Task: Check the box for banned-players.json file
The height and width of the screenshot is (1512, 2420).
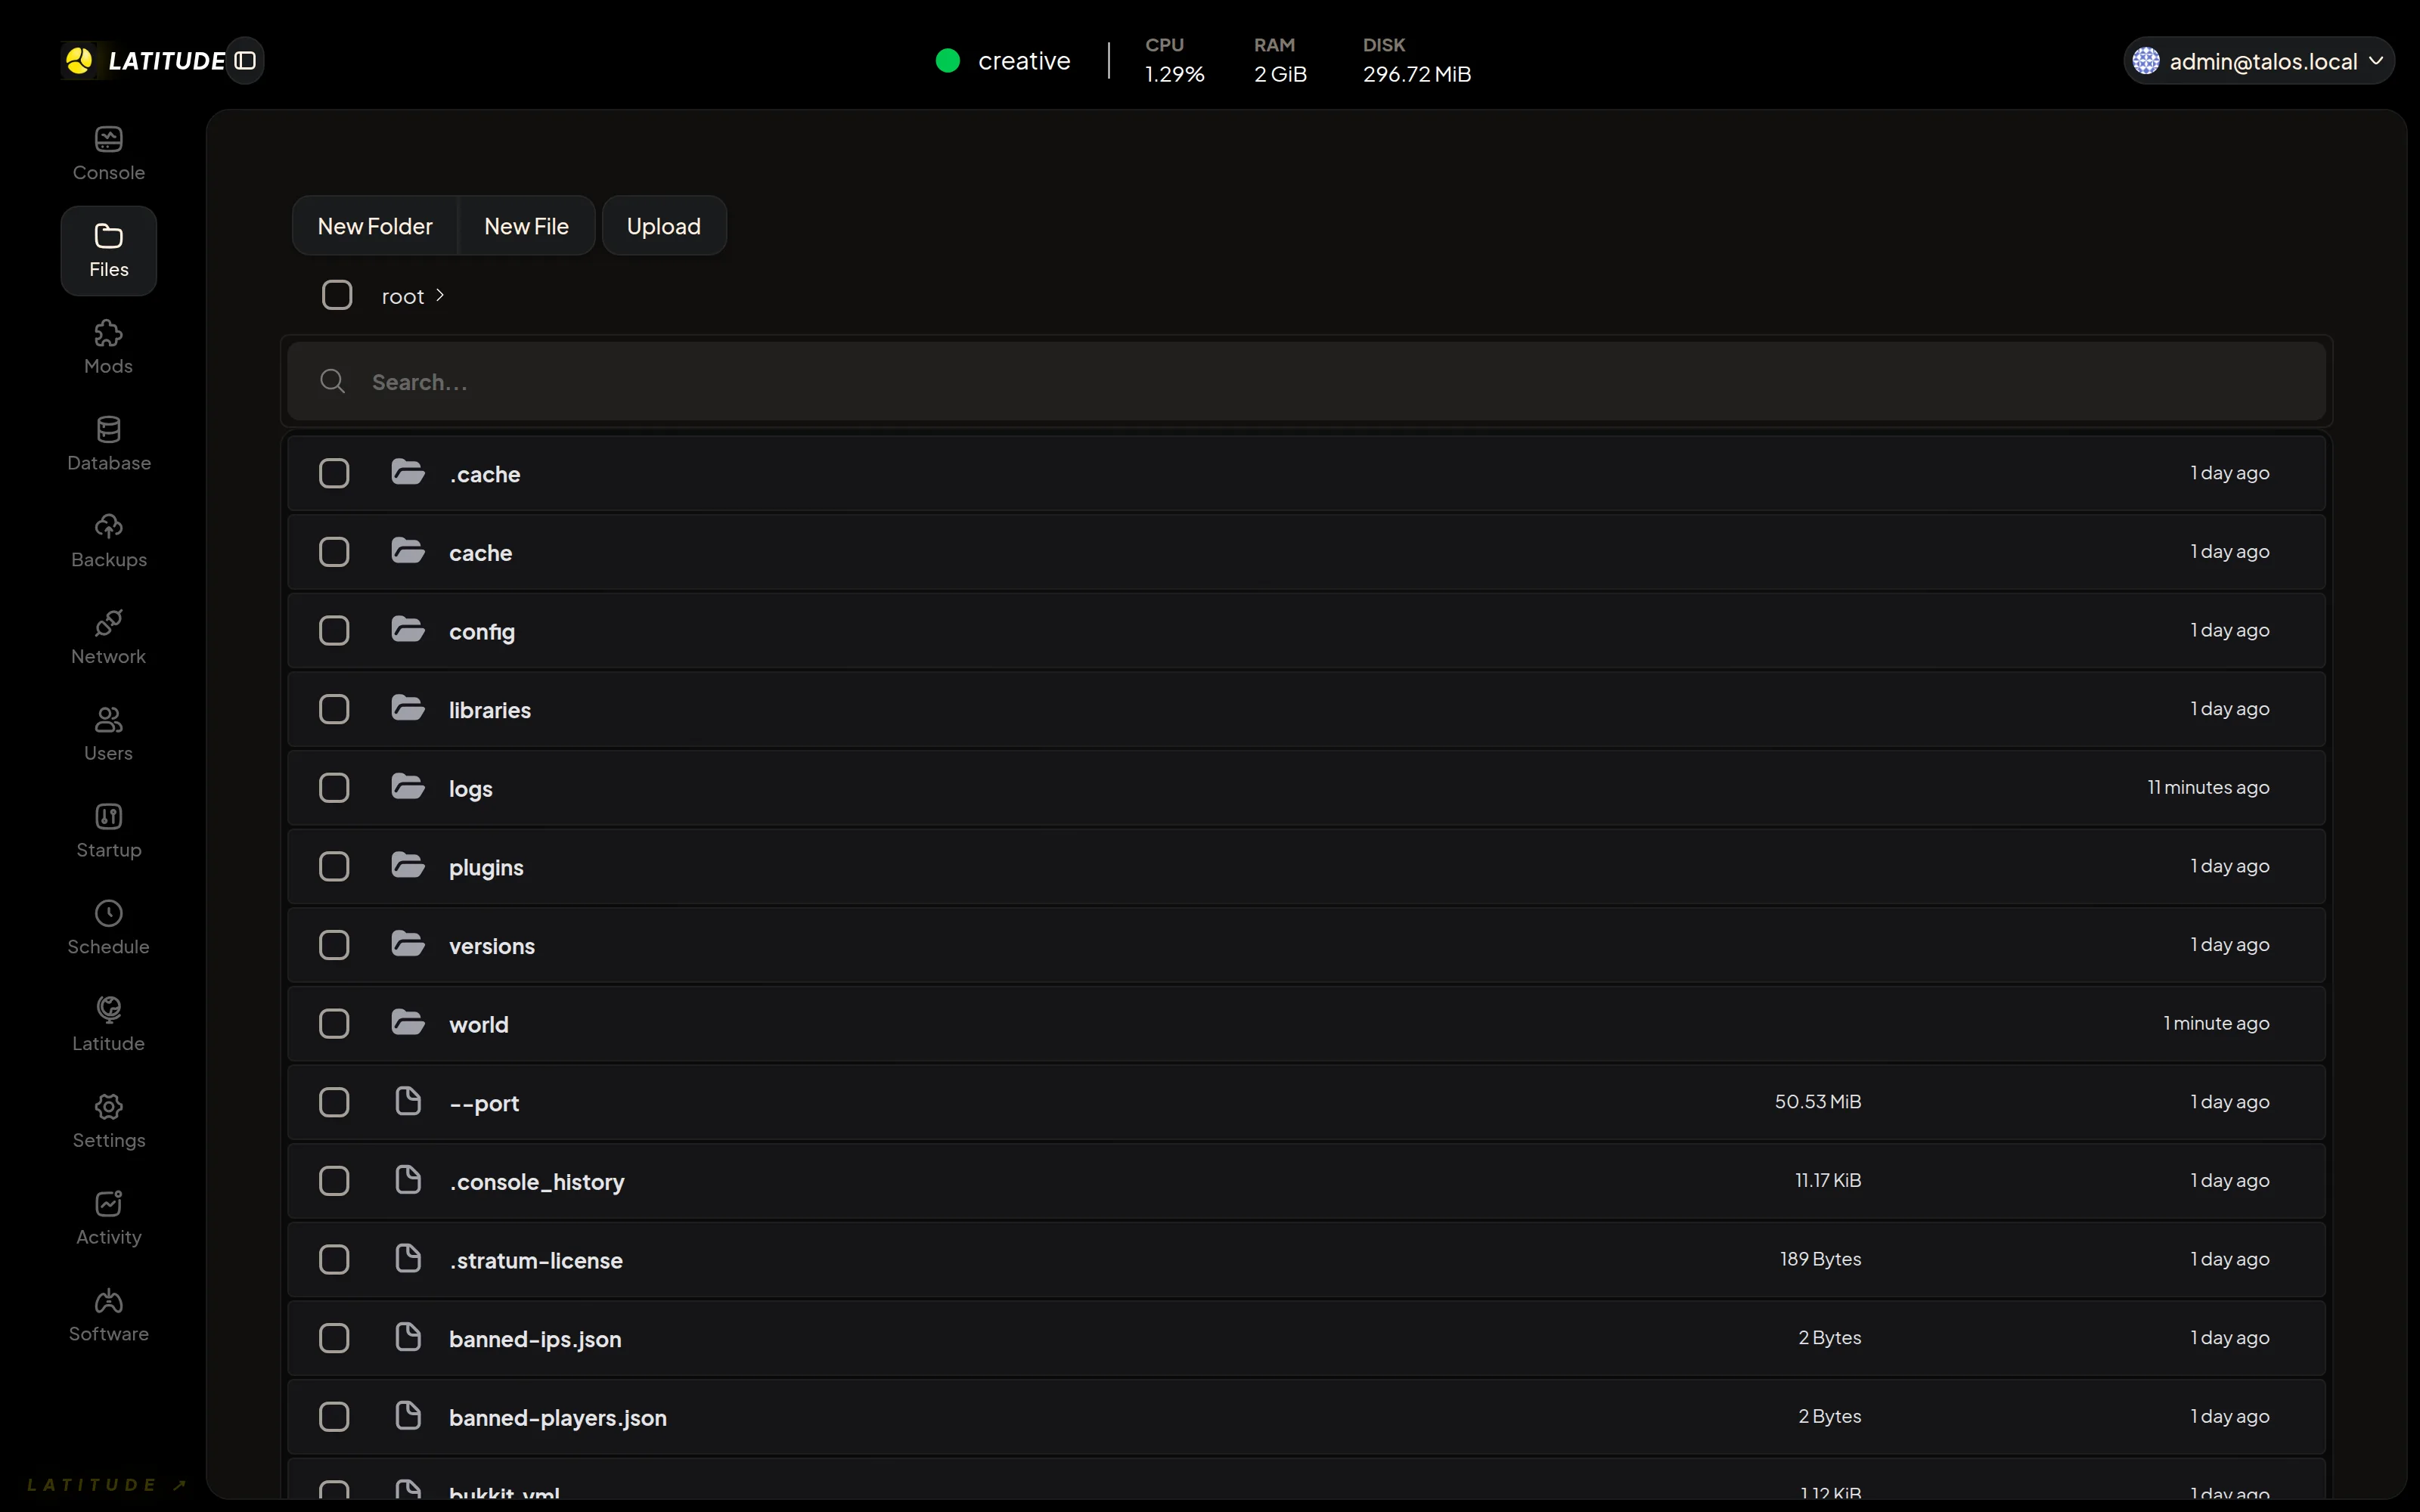Action: click(334, 1417)
